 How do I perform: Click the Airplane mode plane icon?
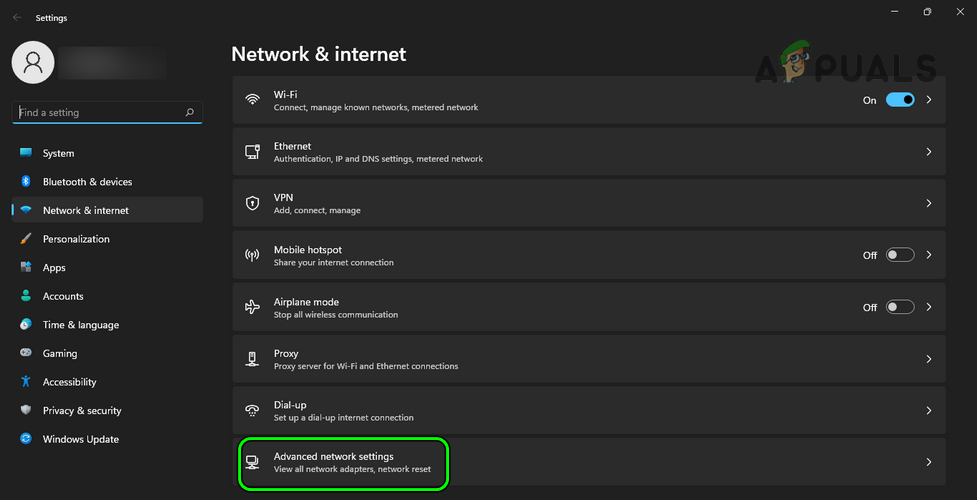[253, 307]
